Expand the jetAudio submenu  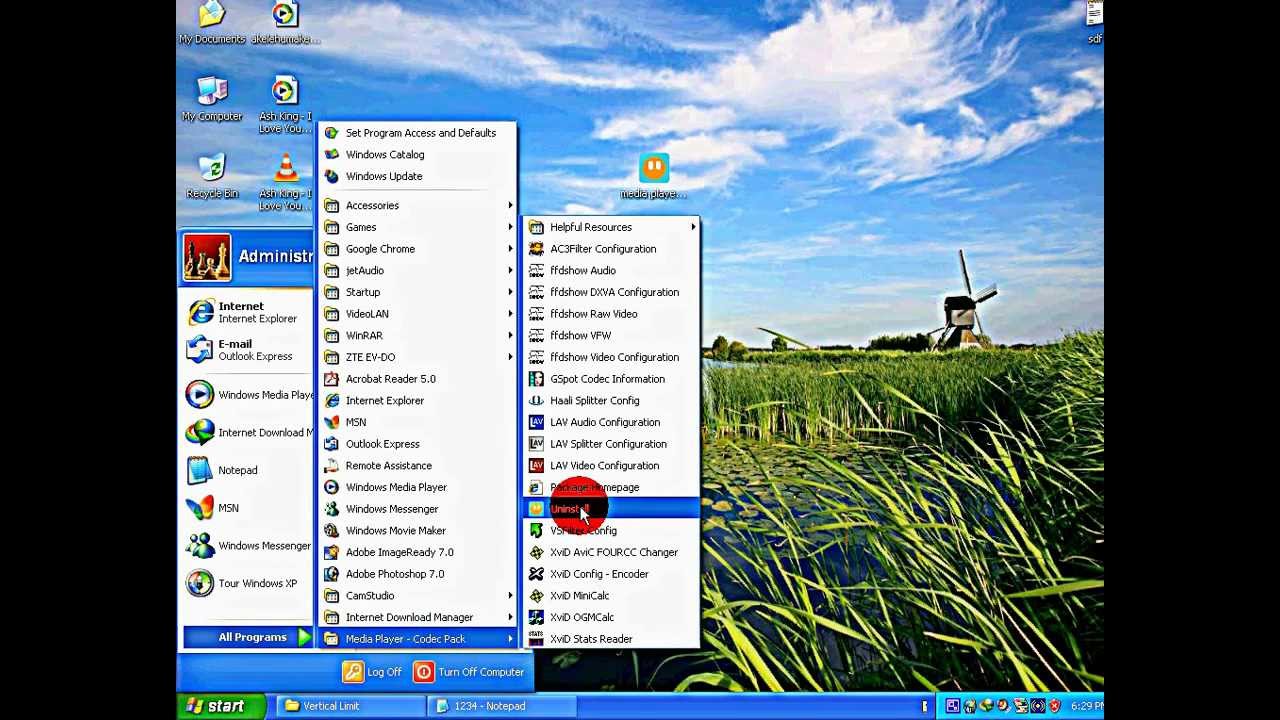[x=417, y=271]
